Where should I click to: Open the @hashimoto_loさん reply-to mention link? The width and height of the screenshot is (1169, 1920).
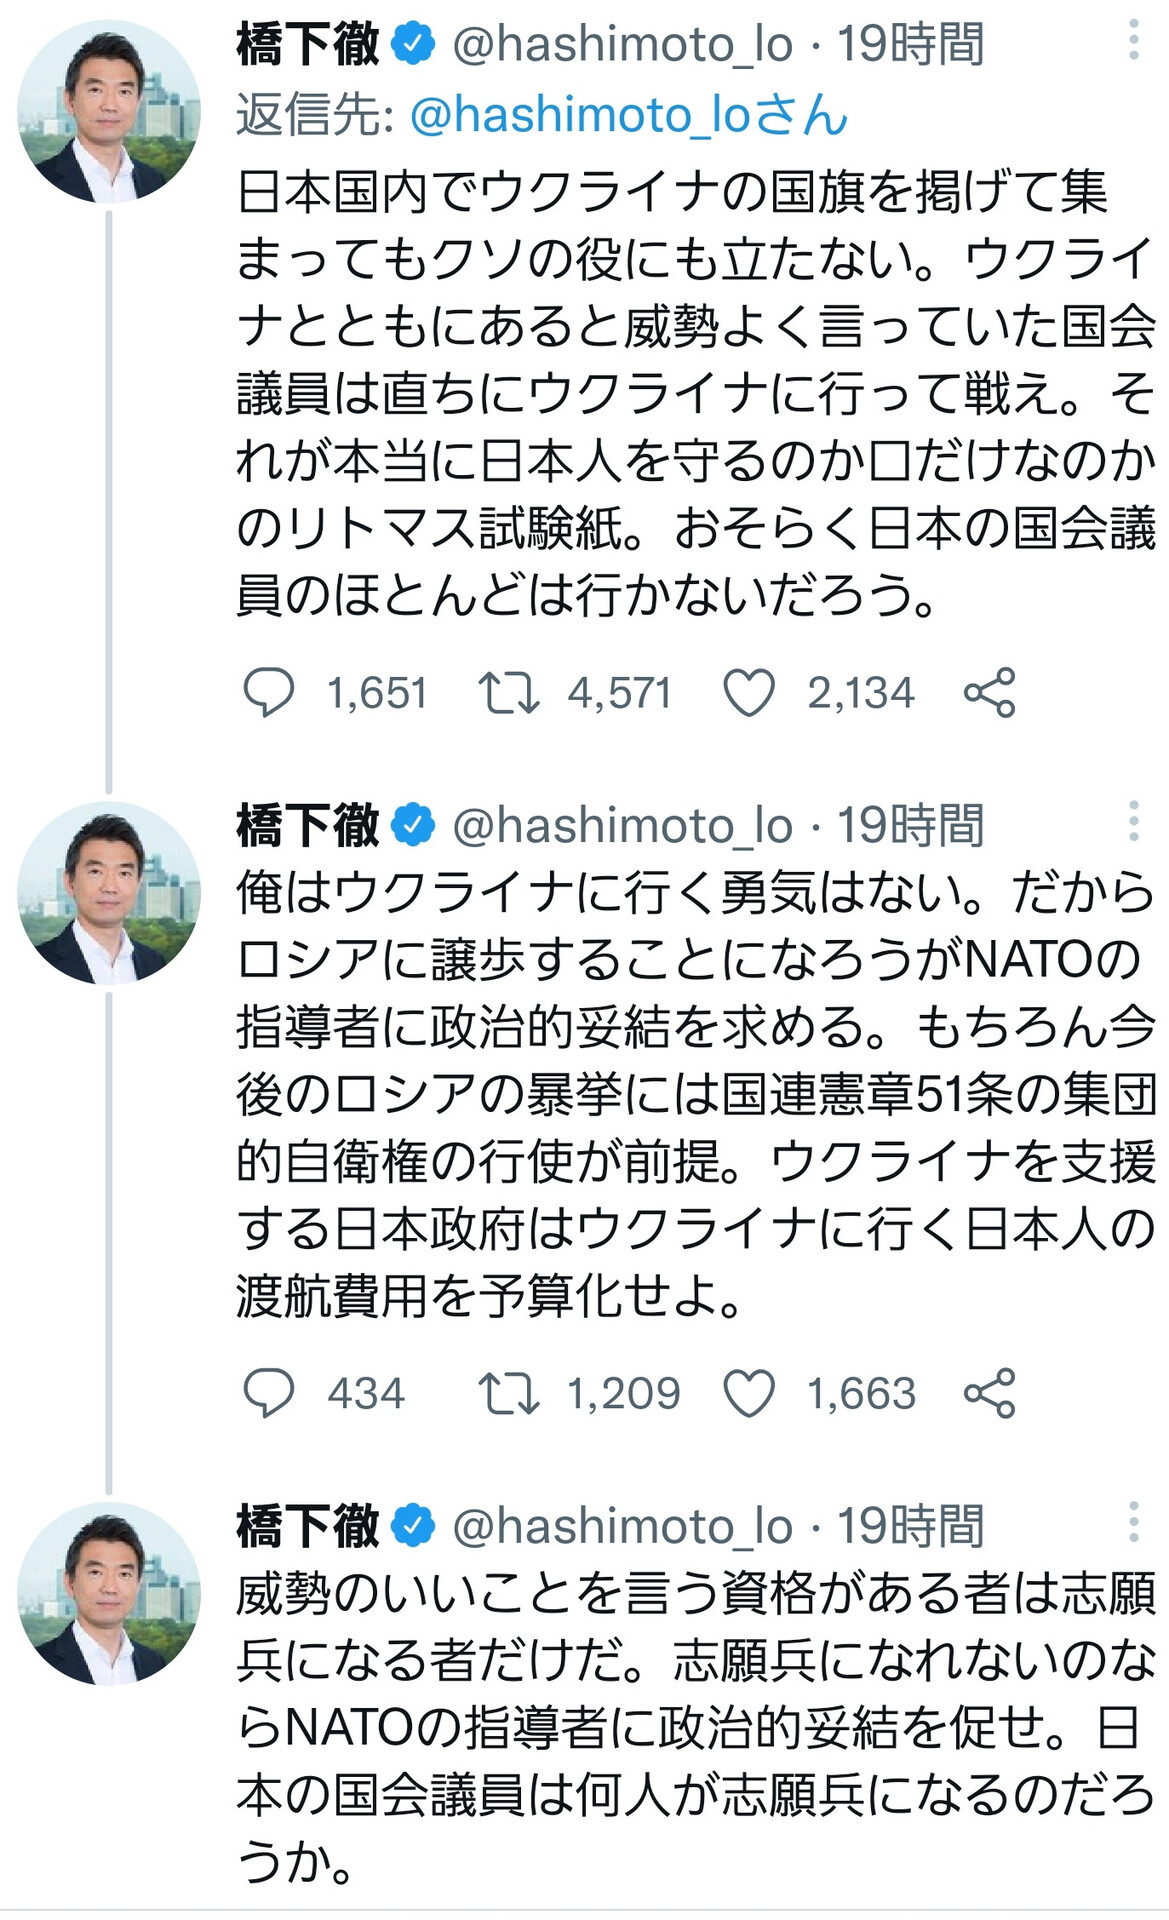pos(629,115)
